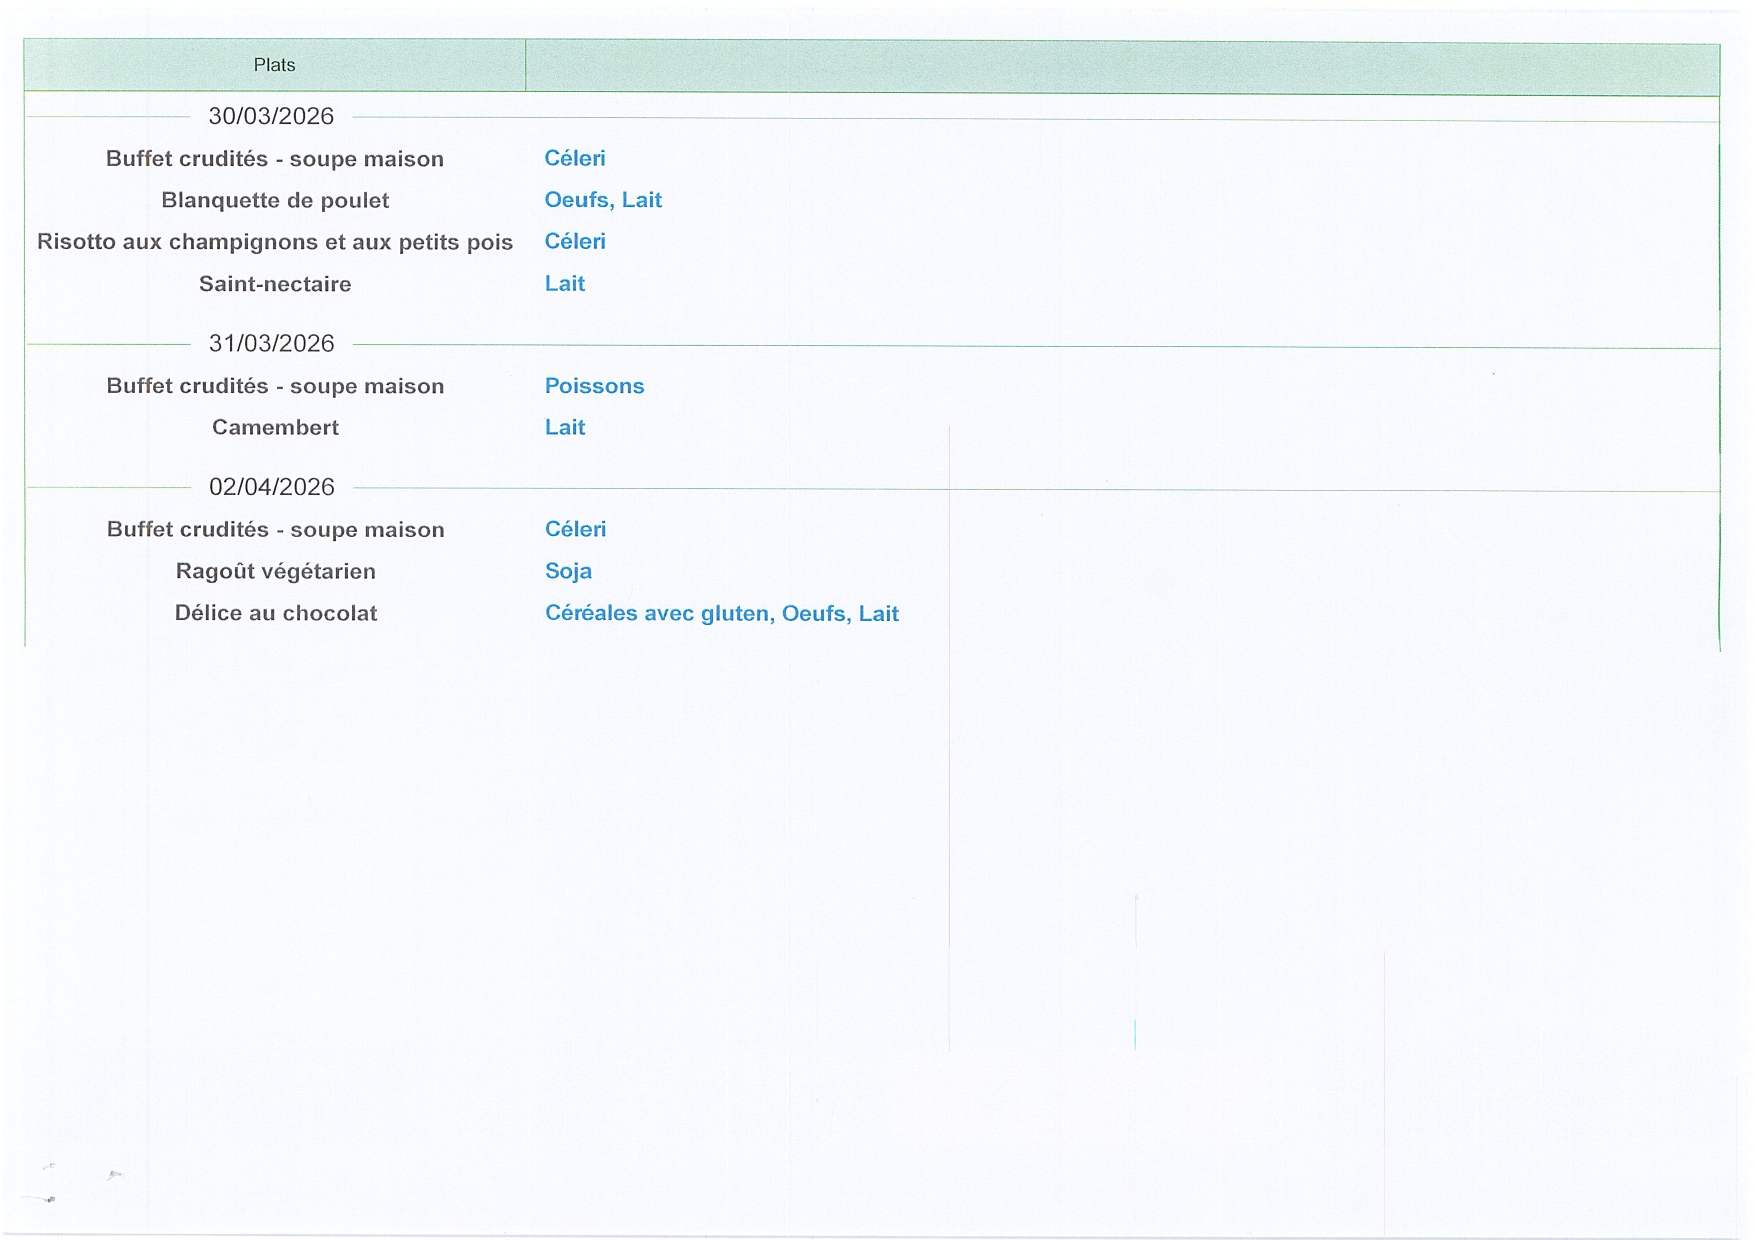Click Céréales avec gluten, Oeufs, Lait text
Screen dimensions: 1755x1240
(x=721, y=613)
